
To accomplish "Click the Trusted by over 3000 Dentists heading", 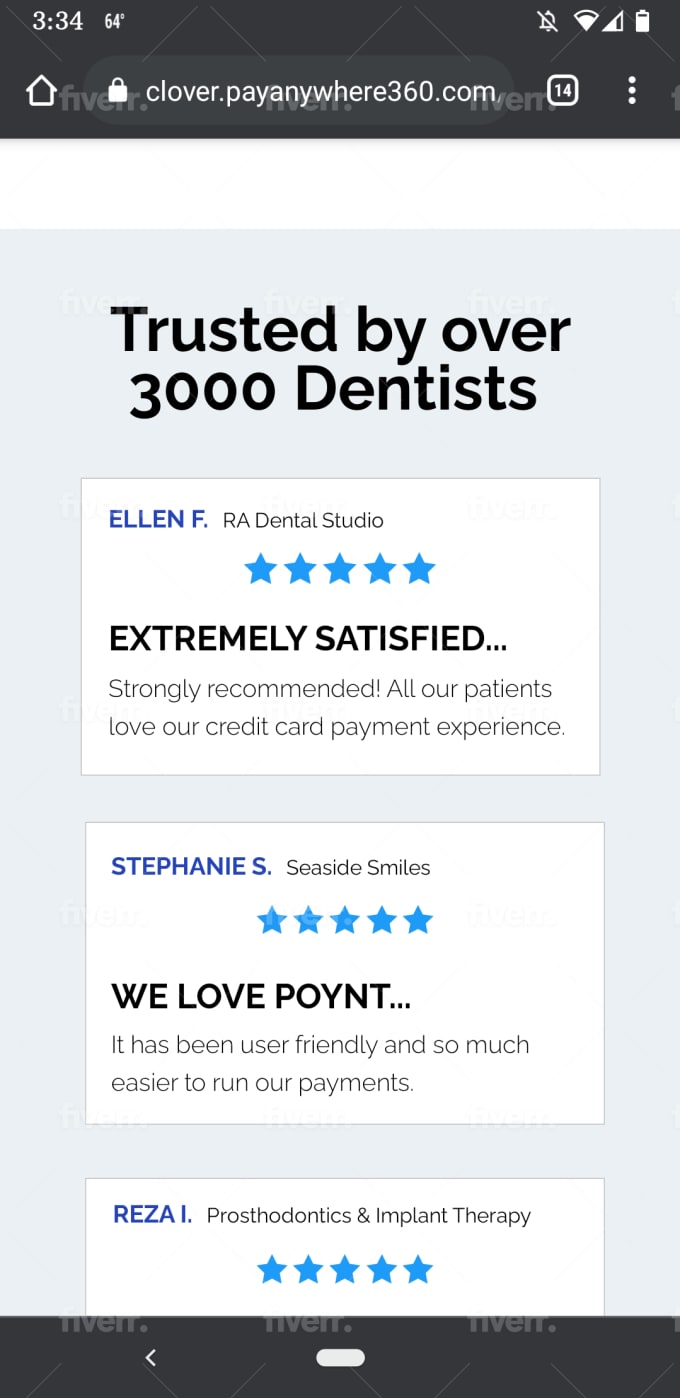I will click(340, 360).
